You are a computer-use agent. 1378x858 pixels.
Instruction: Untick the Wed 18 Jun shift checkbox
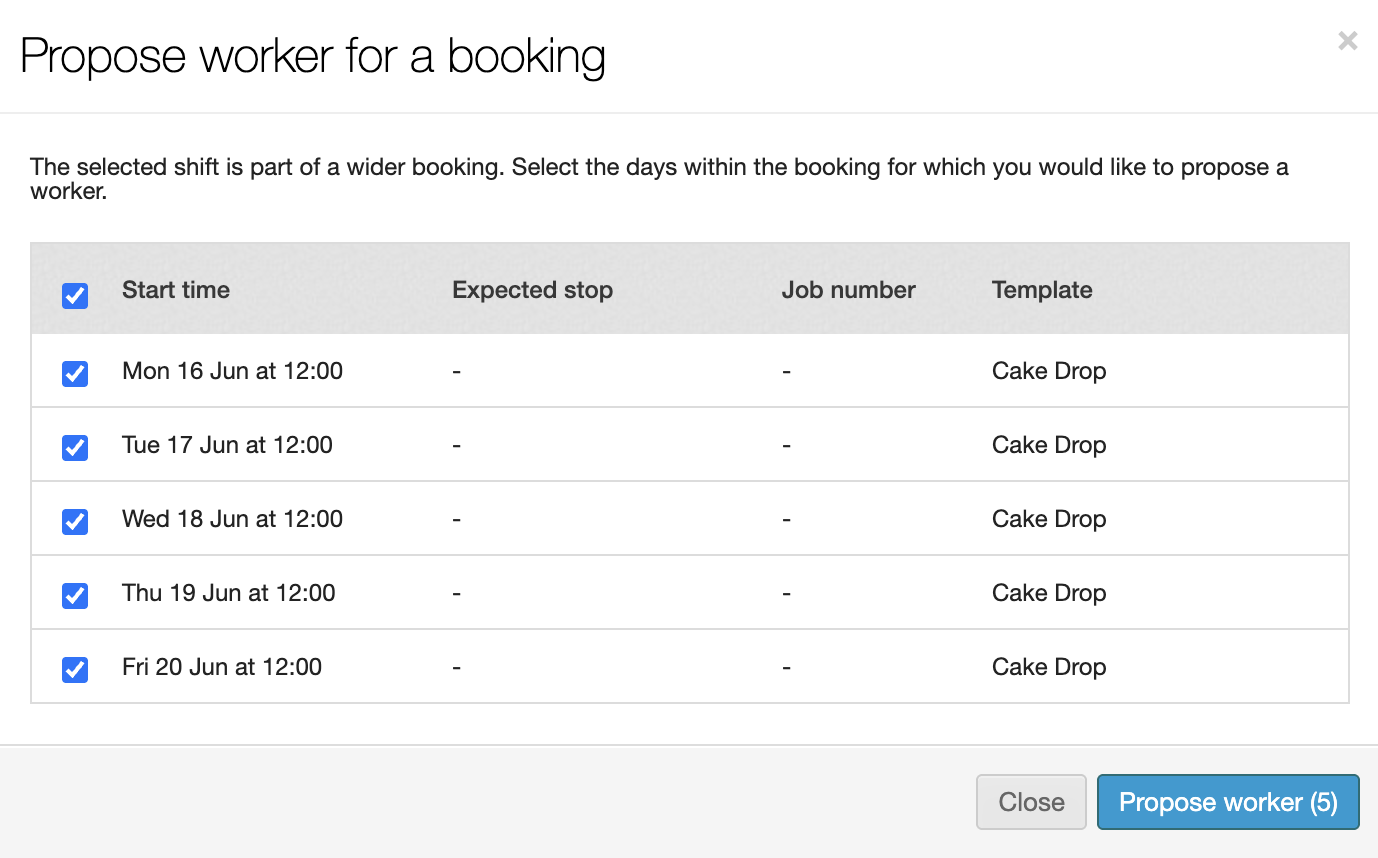pyautogui.click(x=75, y=521)
